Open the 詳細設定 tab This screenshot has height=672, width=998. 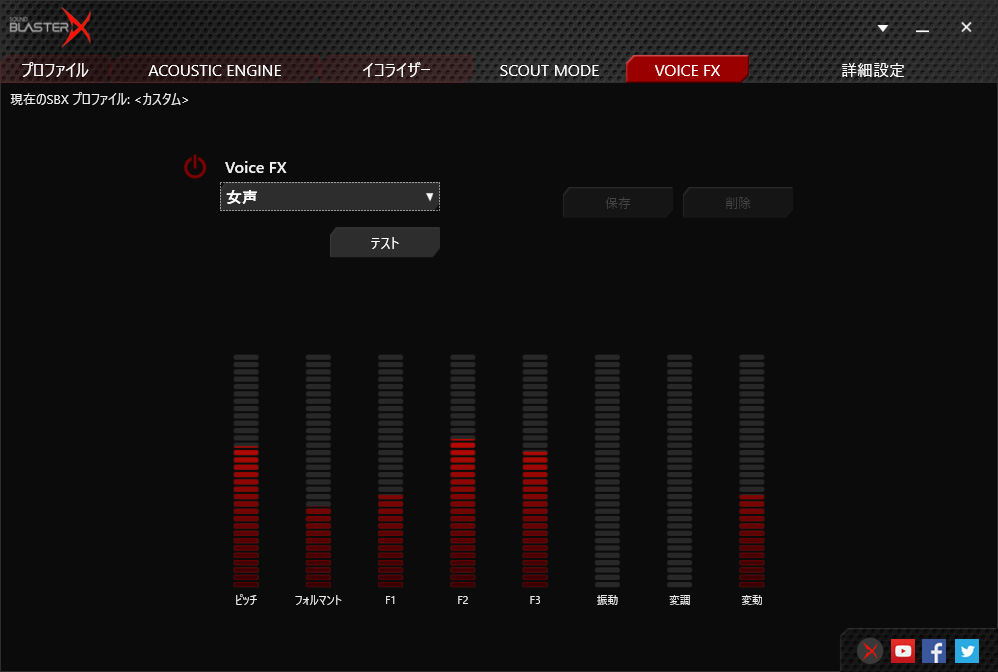click(x=872, y=70)
